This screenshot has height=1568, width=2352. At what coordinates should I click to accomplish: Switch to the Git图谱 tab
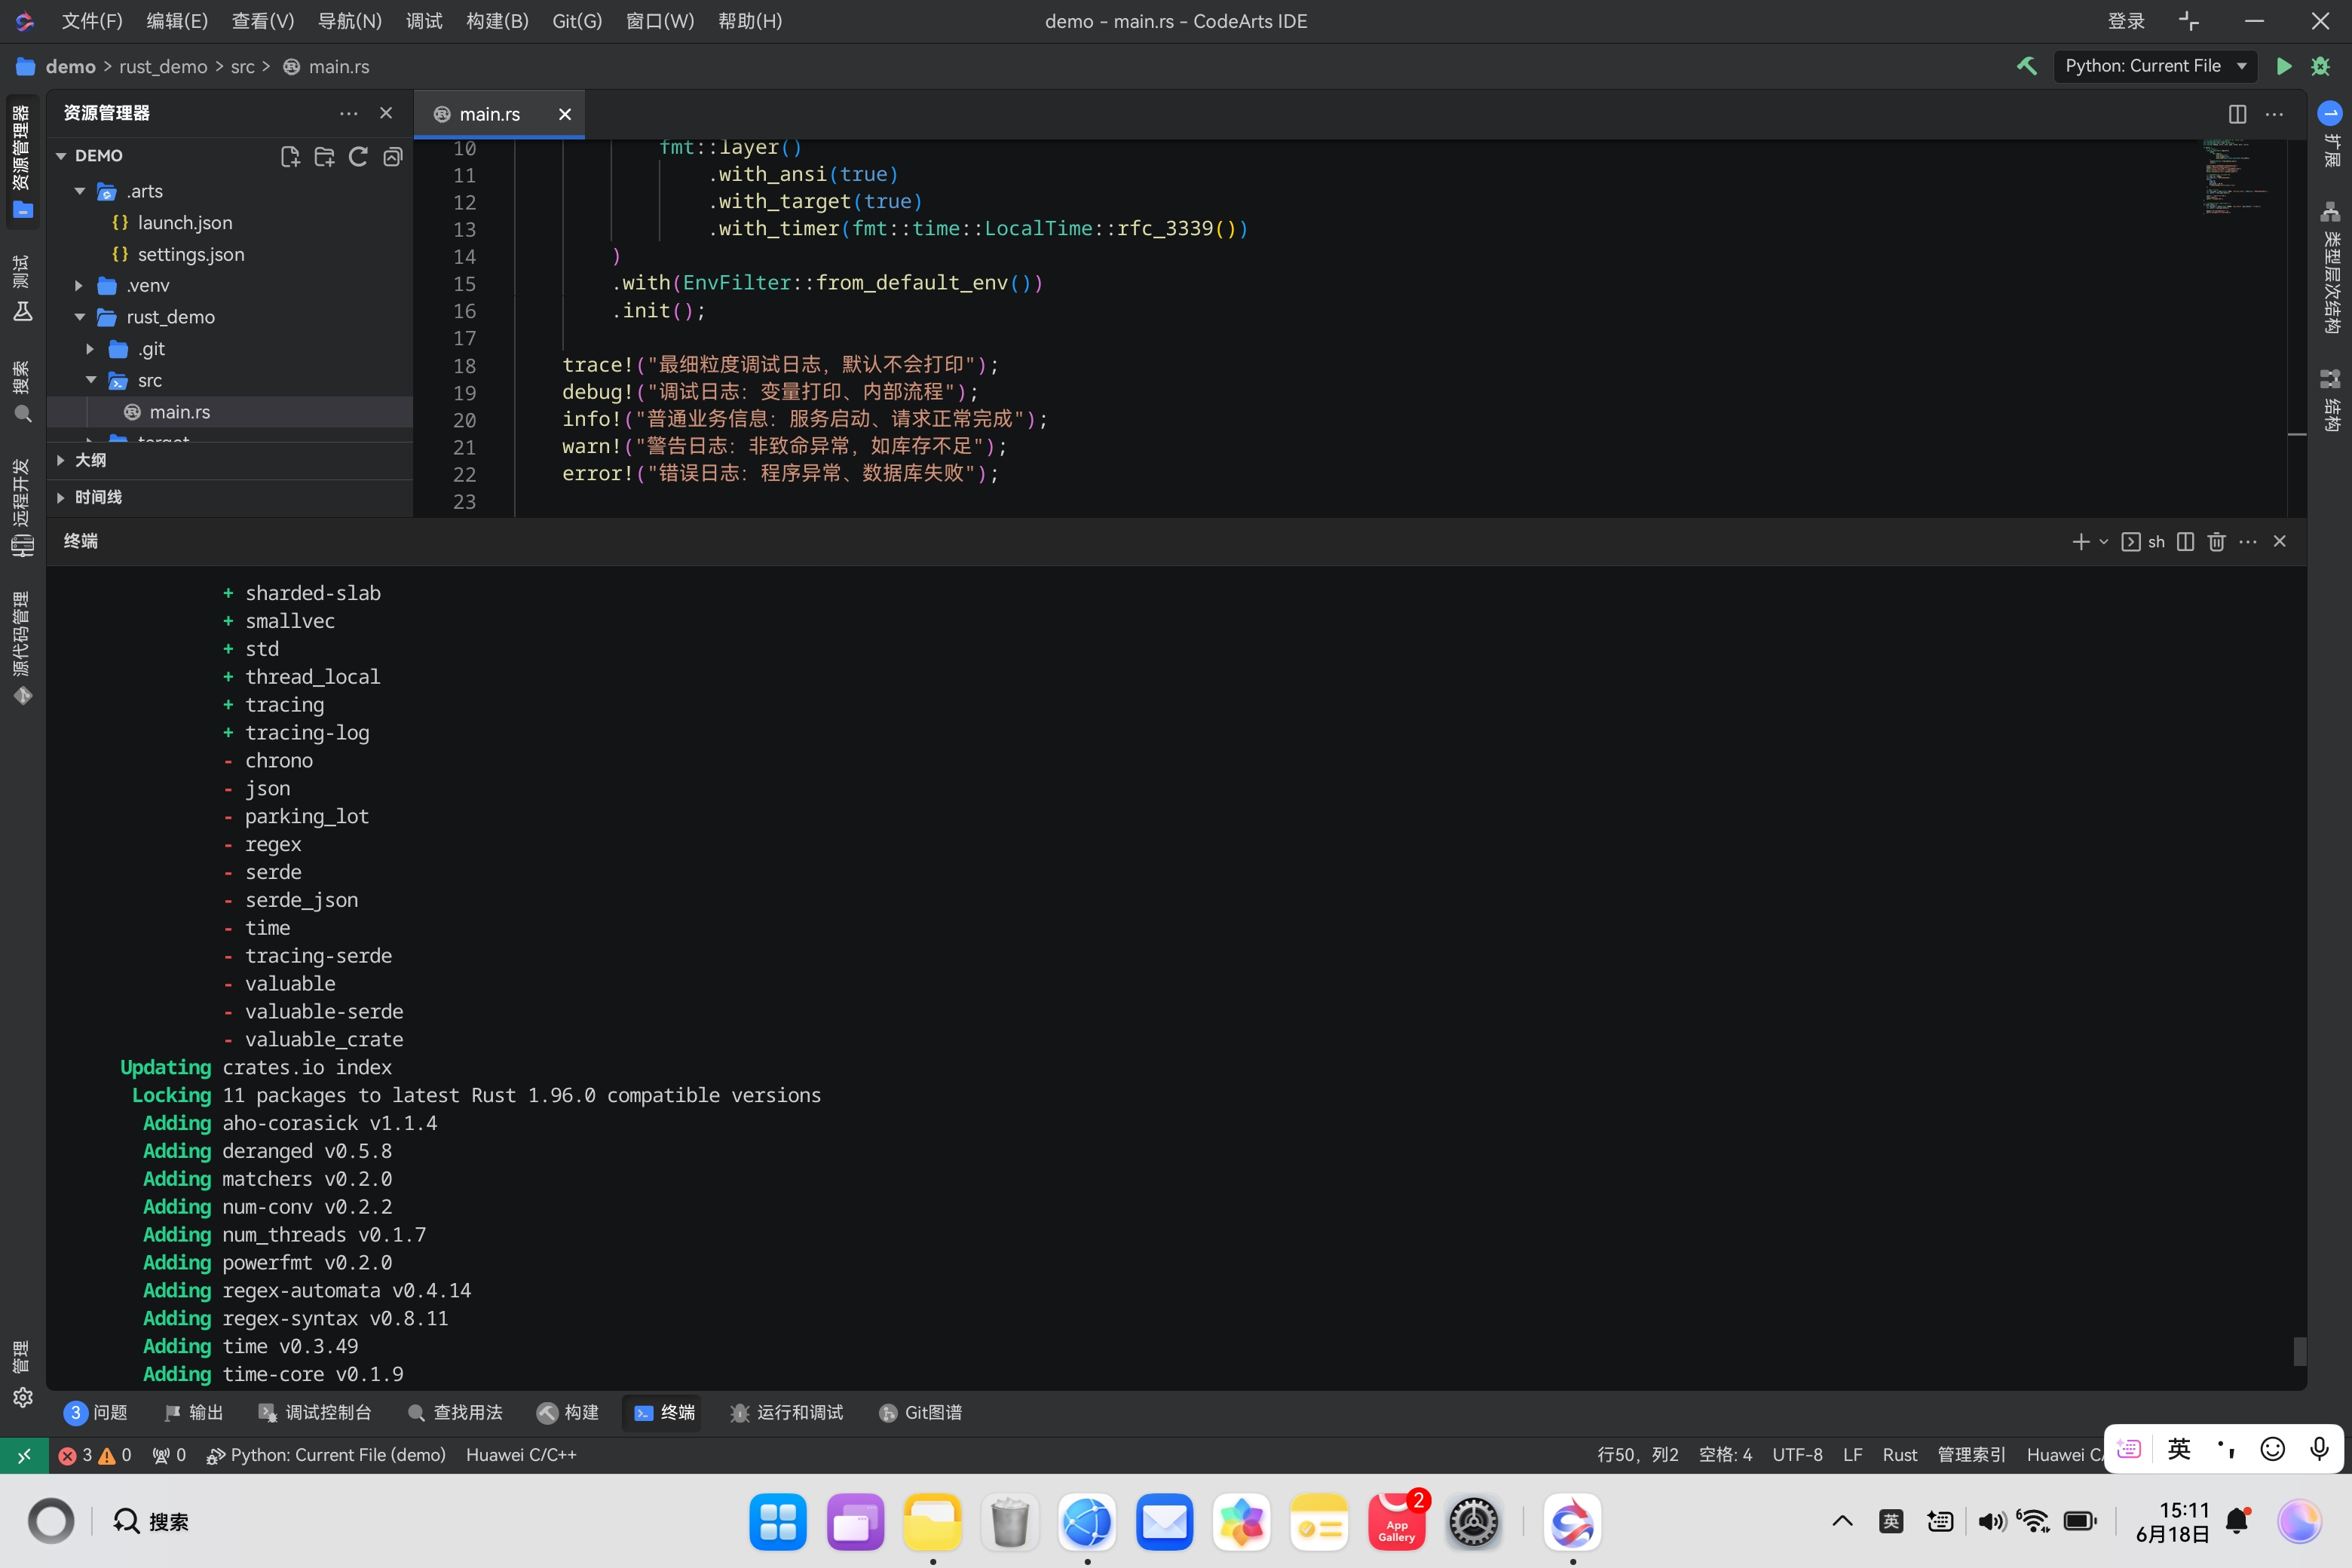(x=920, y=1412)
